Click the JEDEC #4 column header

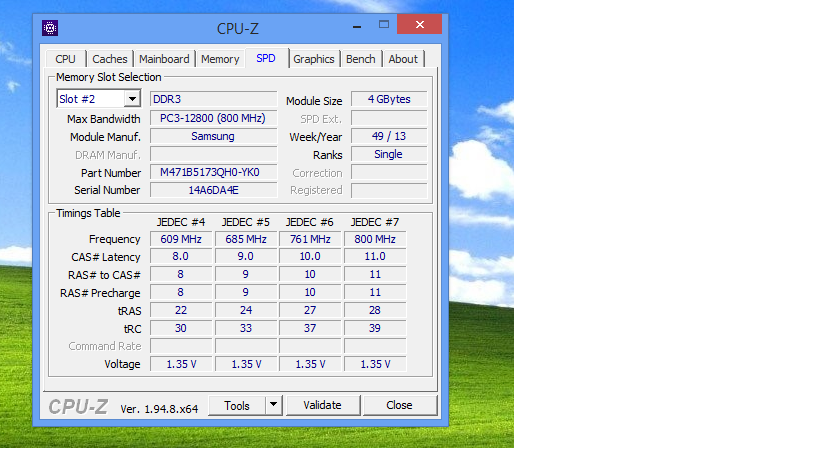point(181,222)
